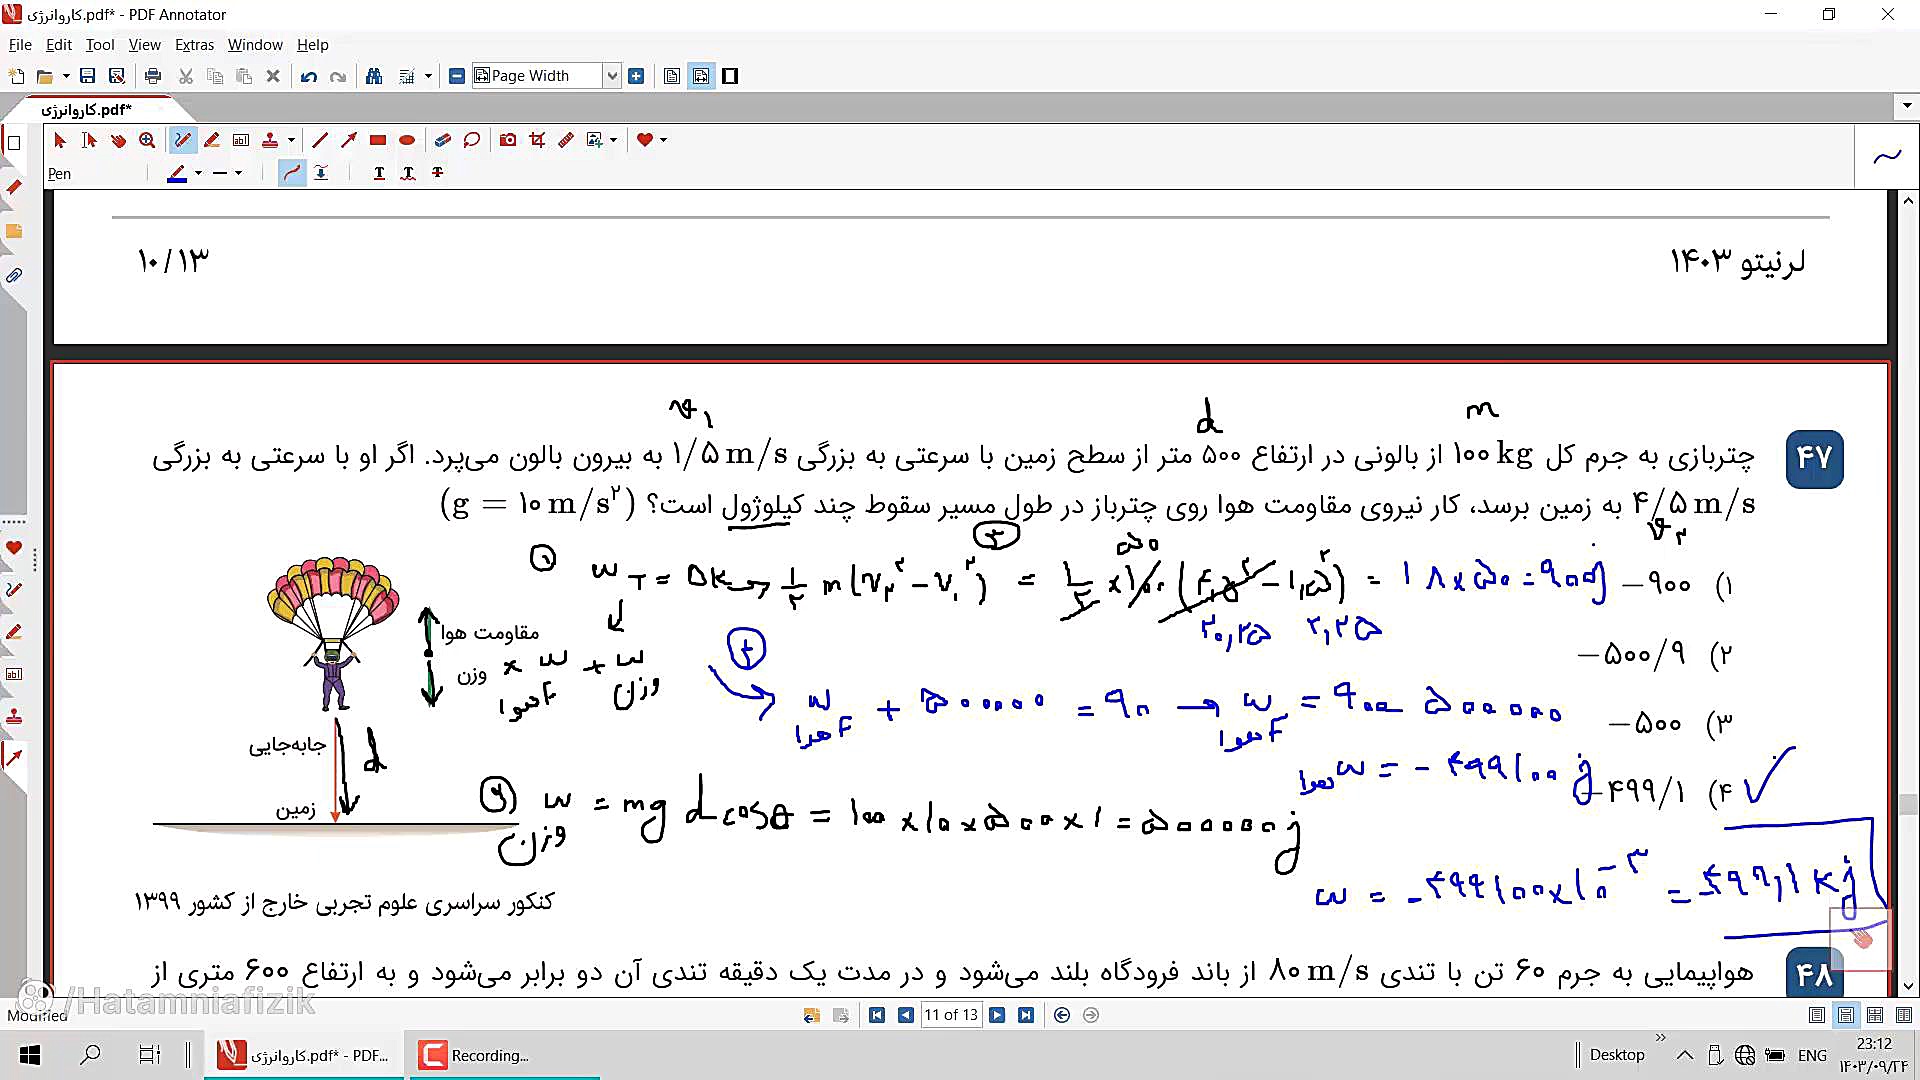Expand the pen color dropdown arrow
This screenshot has height=1080, width=1920.
point(198,173)
